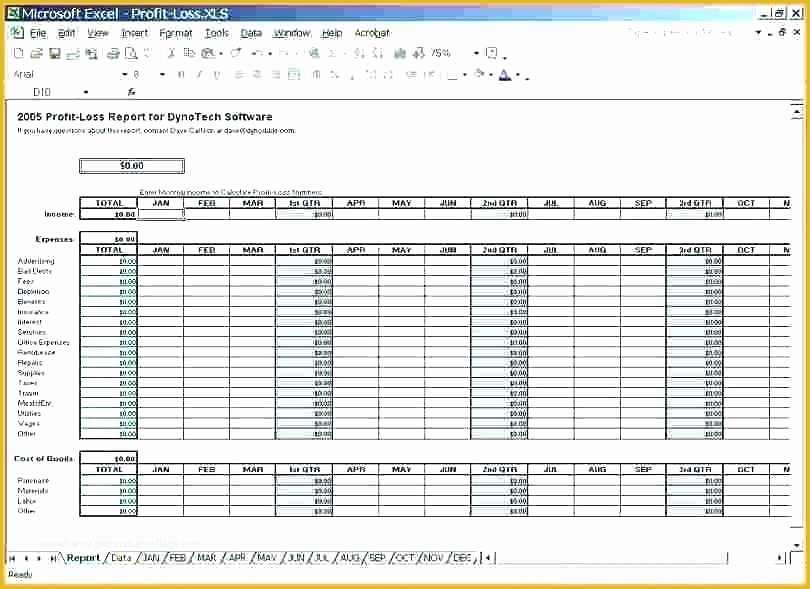Click the horizontal scrollbar left arrow

(x=488, y=558)
